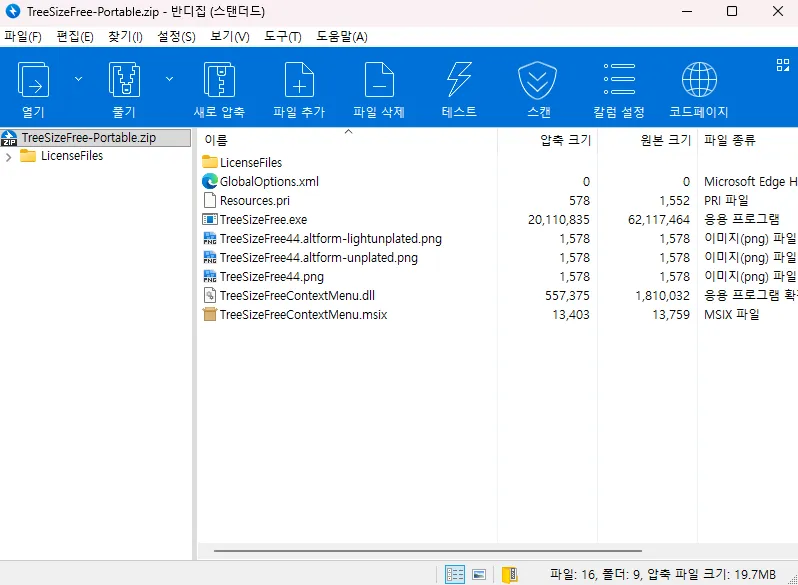Click the ZIP archive icon in tree pane
The height and width of the screenshot is (585, 798).
point(9,138)
